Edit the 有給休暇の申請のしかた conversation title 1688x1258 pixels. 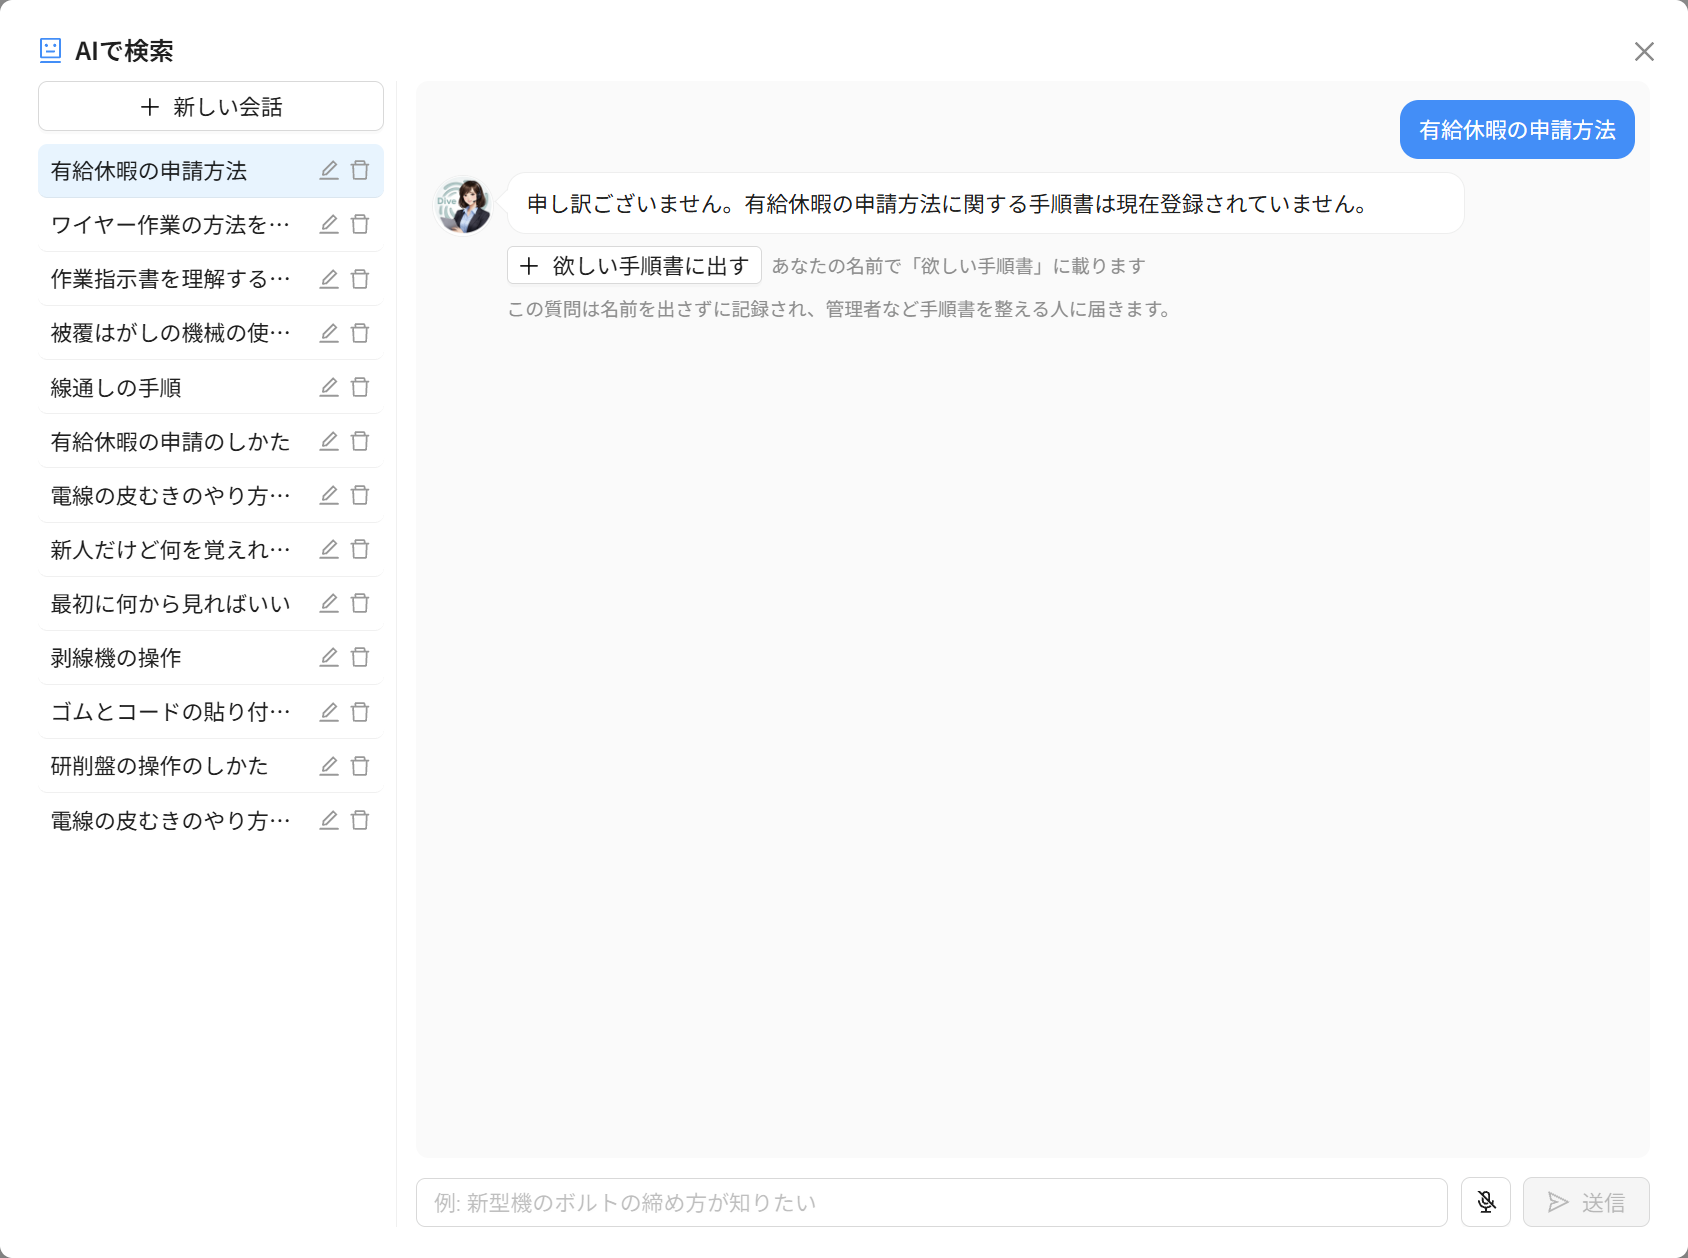[x=329, y=441]
